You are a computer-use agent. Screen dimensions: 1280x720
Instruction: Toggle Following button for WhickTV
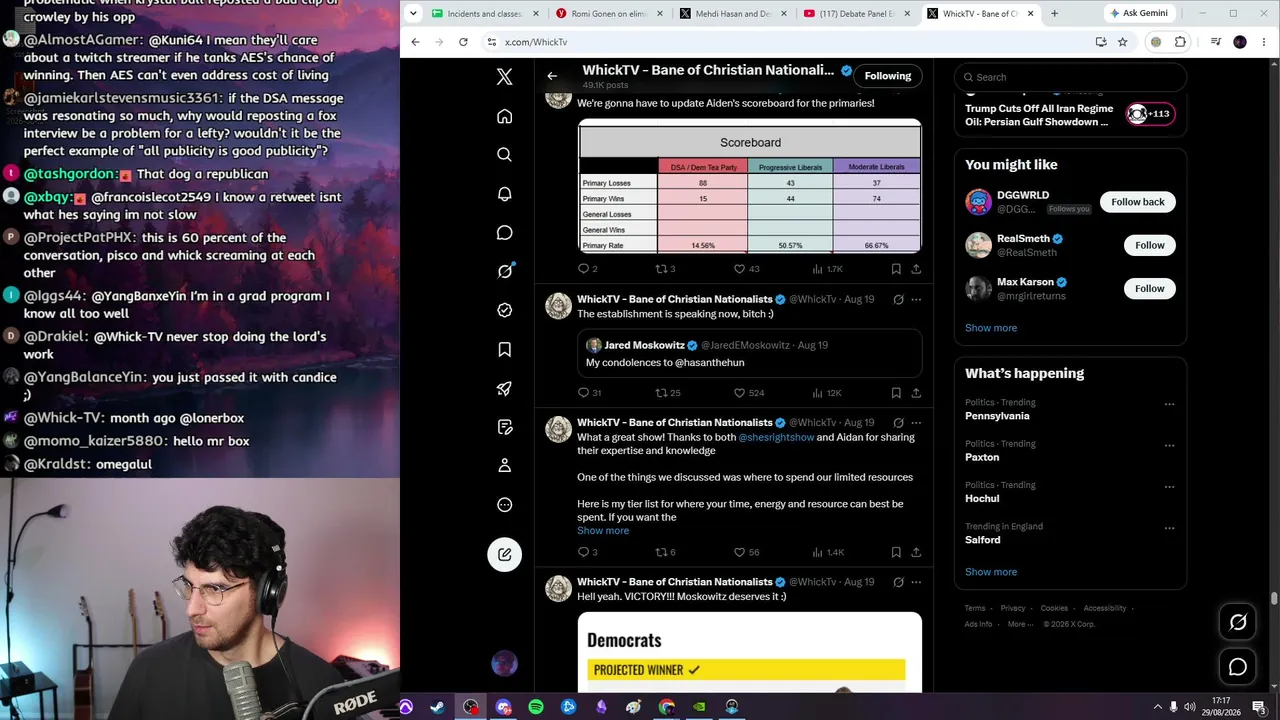pos(888,76)
